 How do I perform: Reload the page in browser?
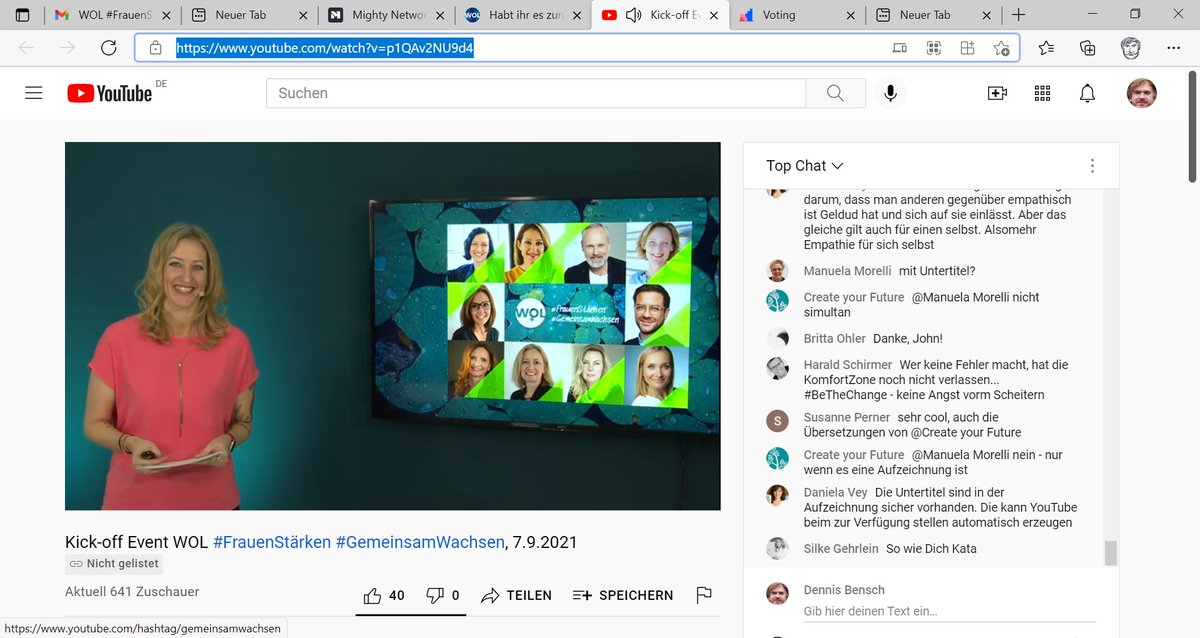(x=109, y=48)
